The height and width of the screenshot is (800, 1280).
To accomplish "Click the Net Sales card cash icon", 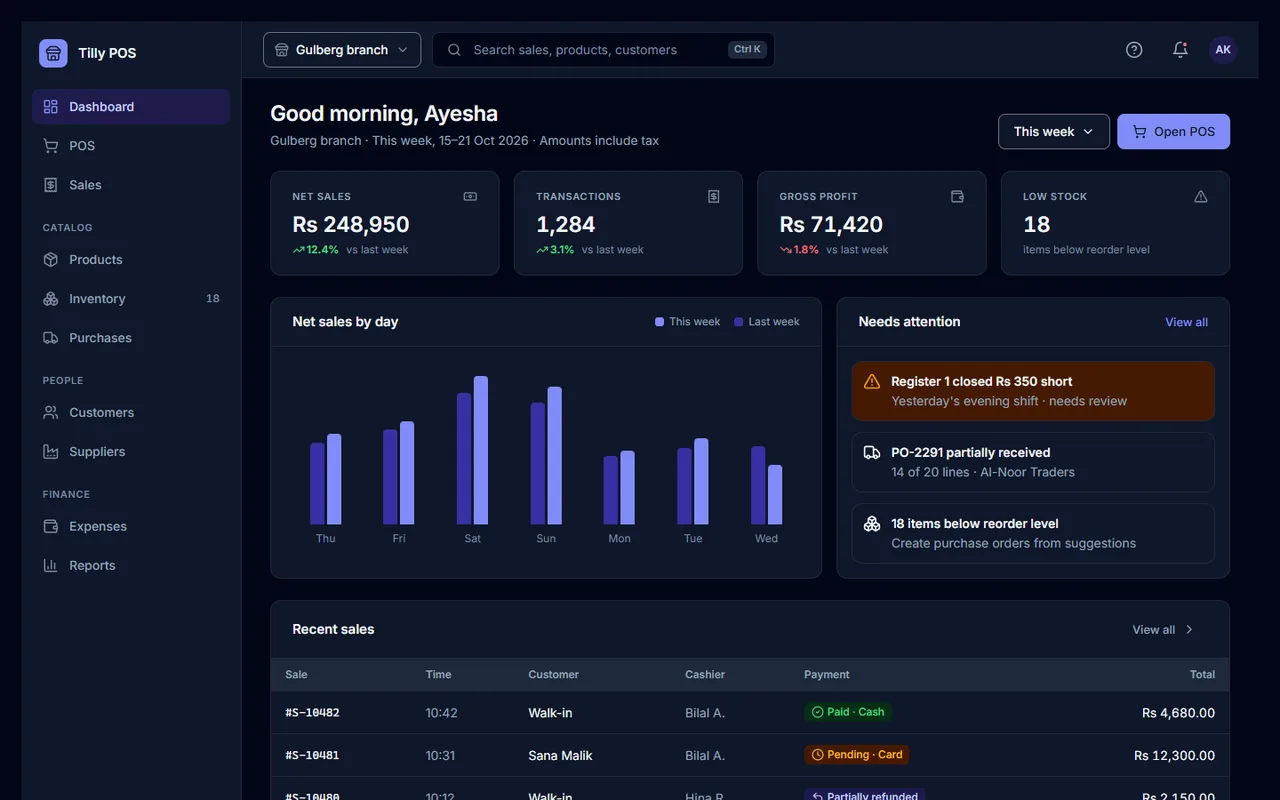I will (x=470, y=197).
